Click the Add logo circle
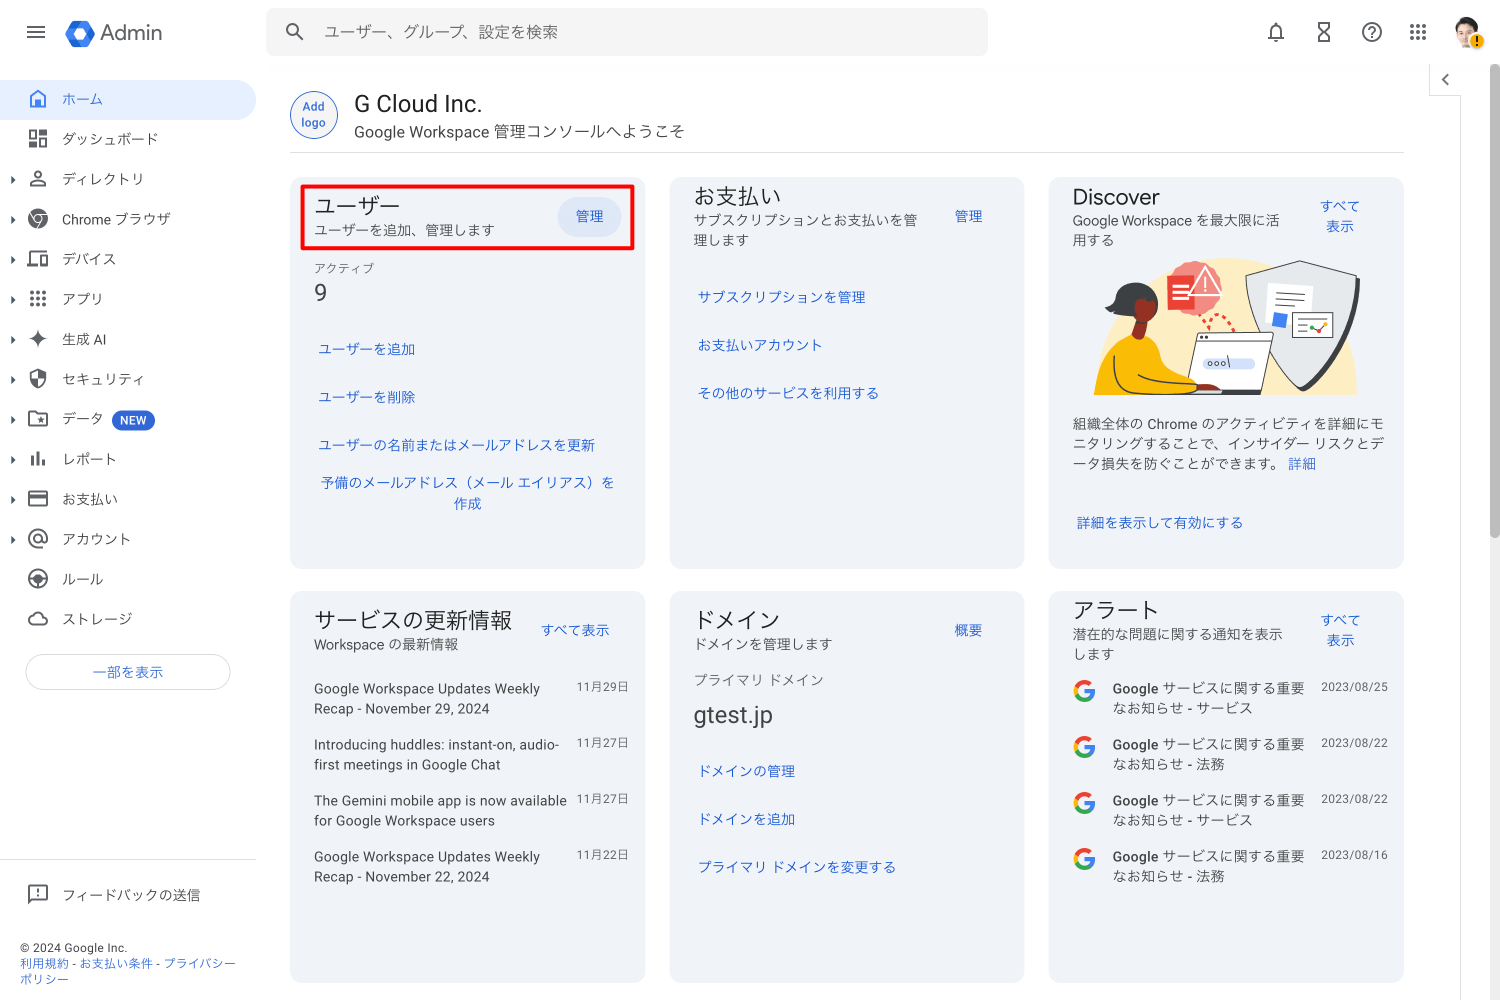 pos(314,115)
